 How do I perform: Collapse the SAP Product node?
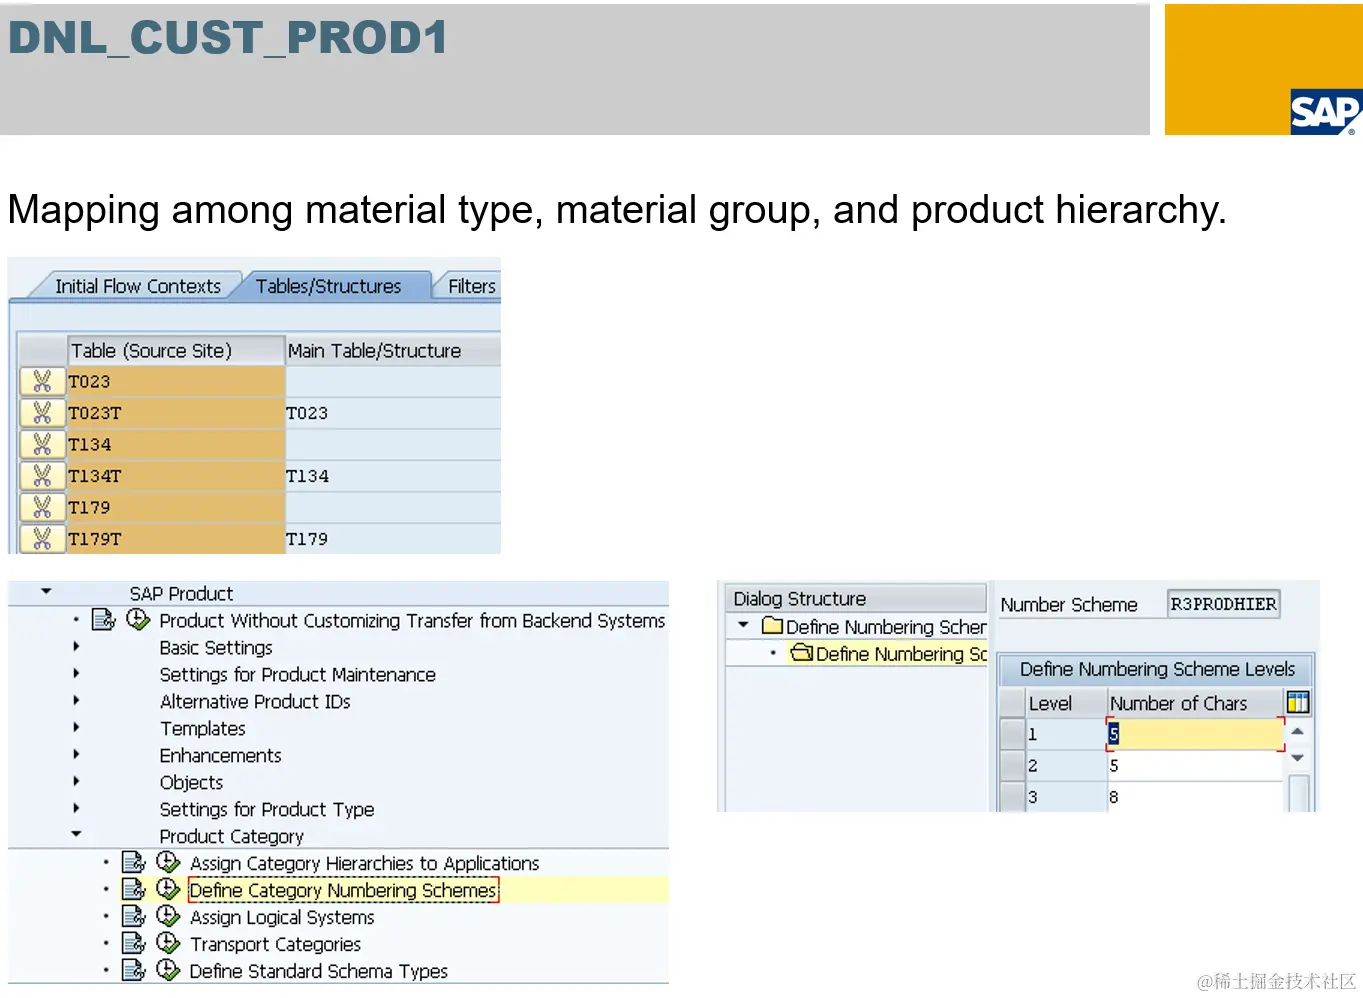(x=46, y=592)
